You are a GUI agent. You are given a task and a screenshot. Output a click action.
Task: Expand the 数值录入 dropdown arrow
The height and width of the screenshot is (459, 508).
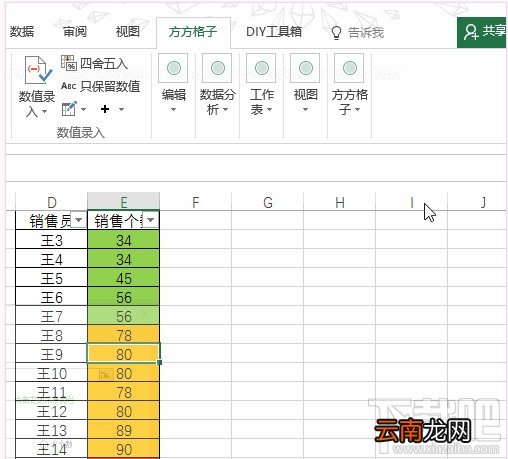click(44, 112)
